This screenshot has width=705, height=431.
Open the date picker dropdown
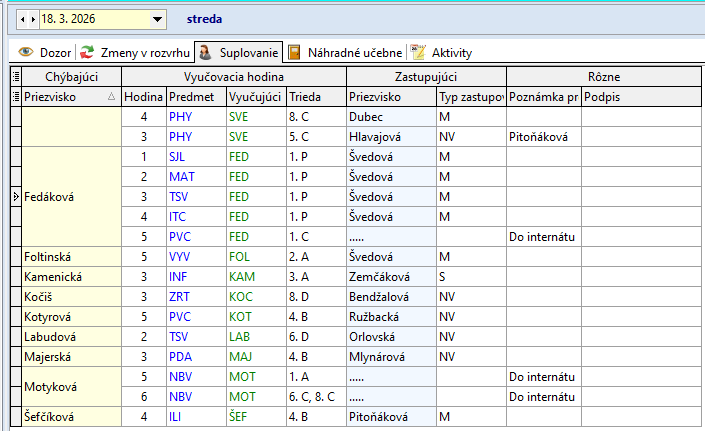click(x=157, y=19)
